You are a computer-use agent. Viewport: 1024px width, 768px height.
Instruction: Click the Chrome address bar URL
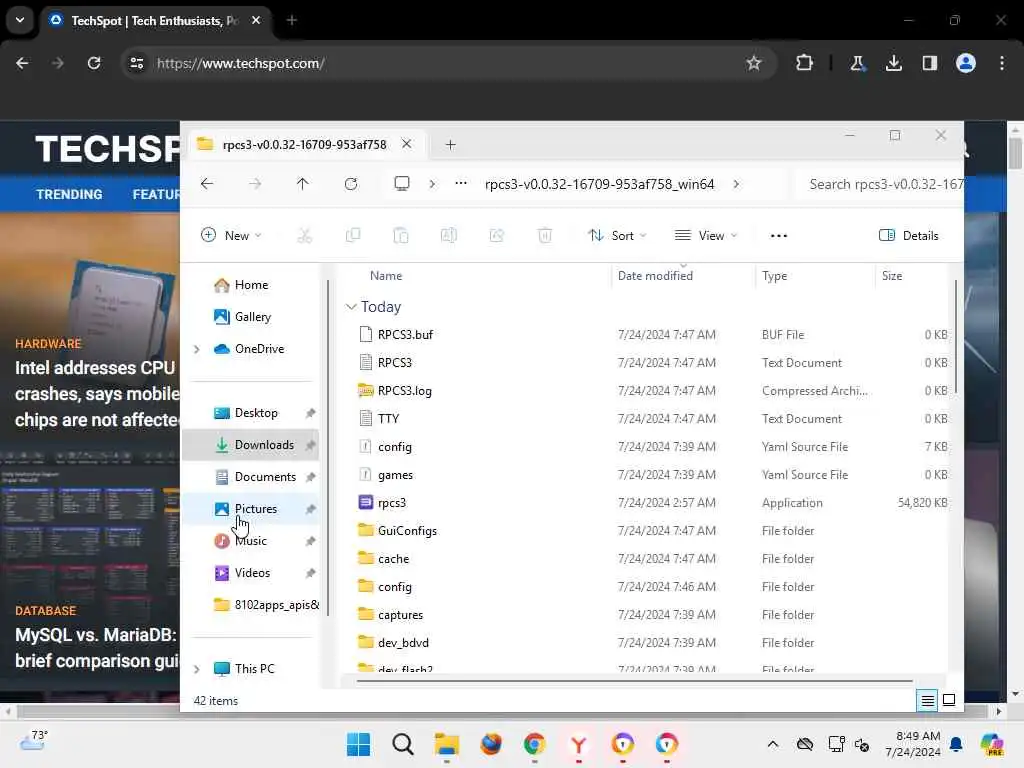240,63
